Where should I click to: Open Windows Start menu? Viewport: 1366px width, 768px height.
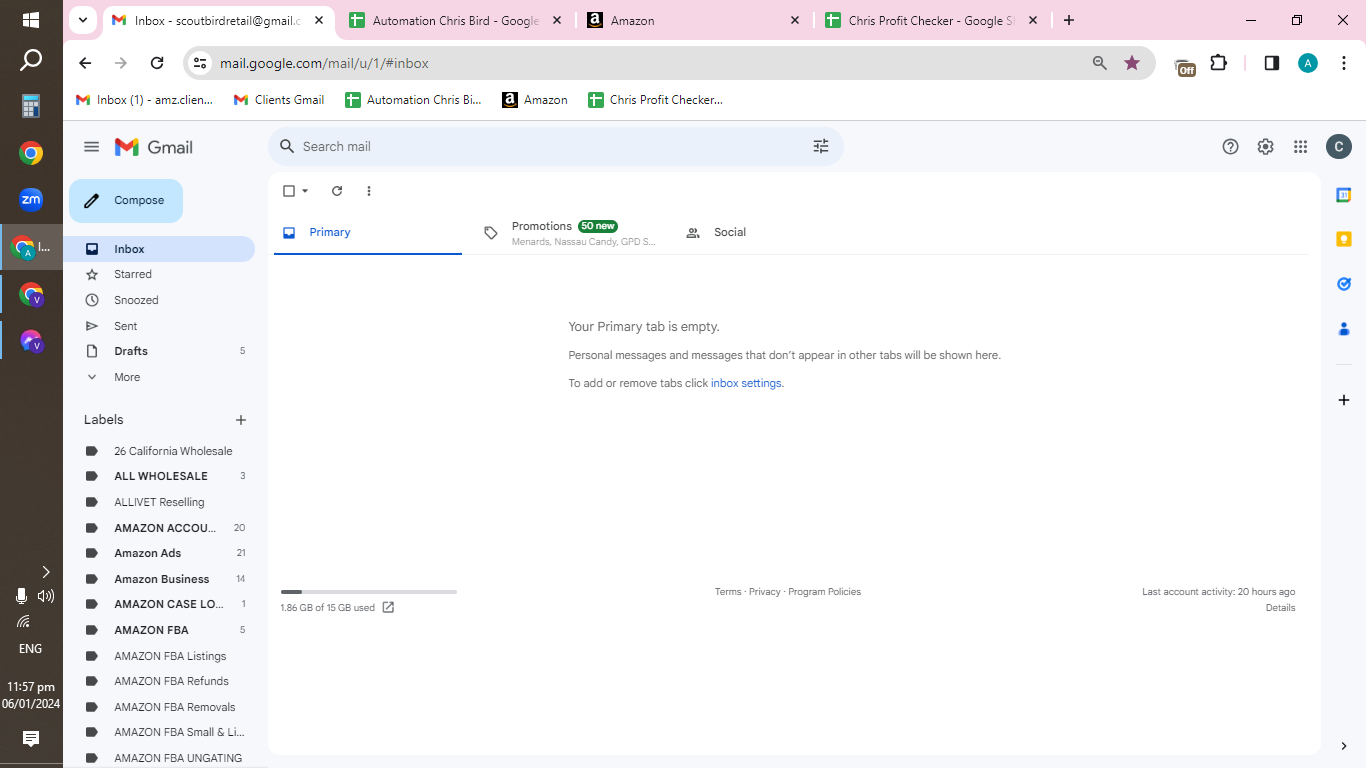click(x=31, y=20)
